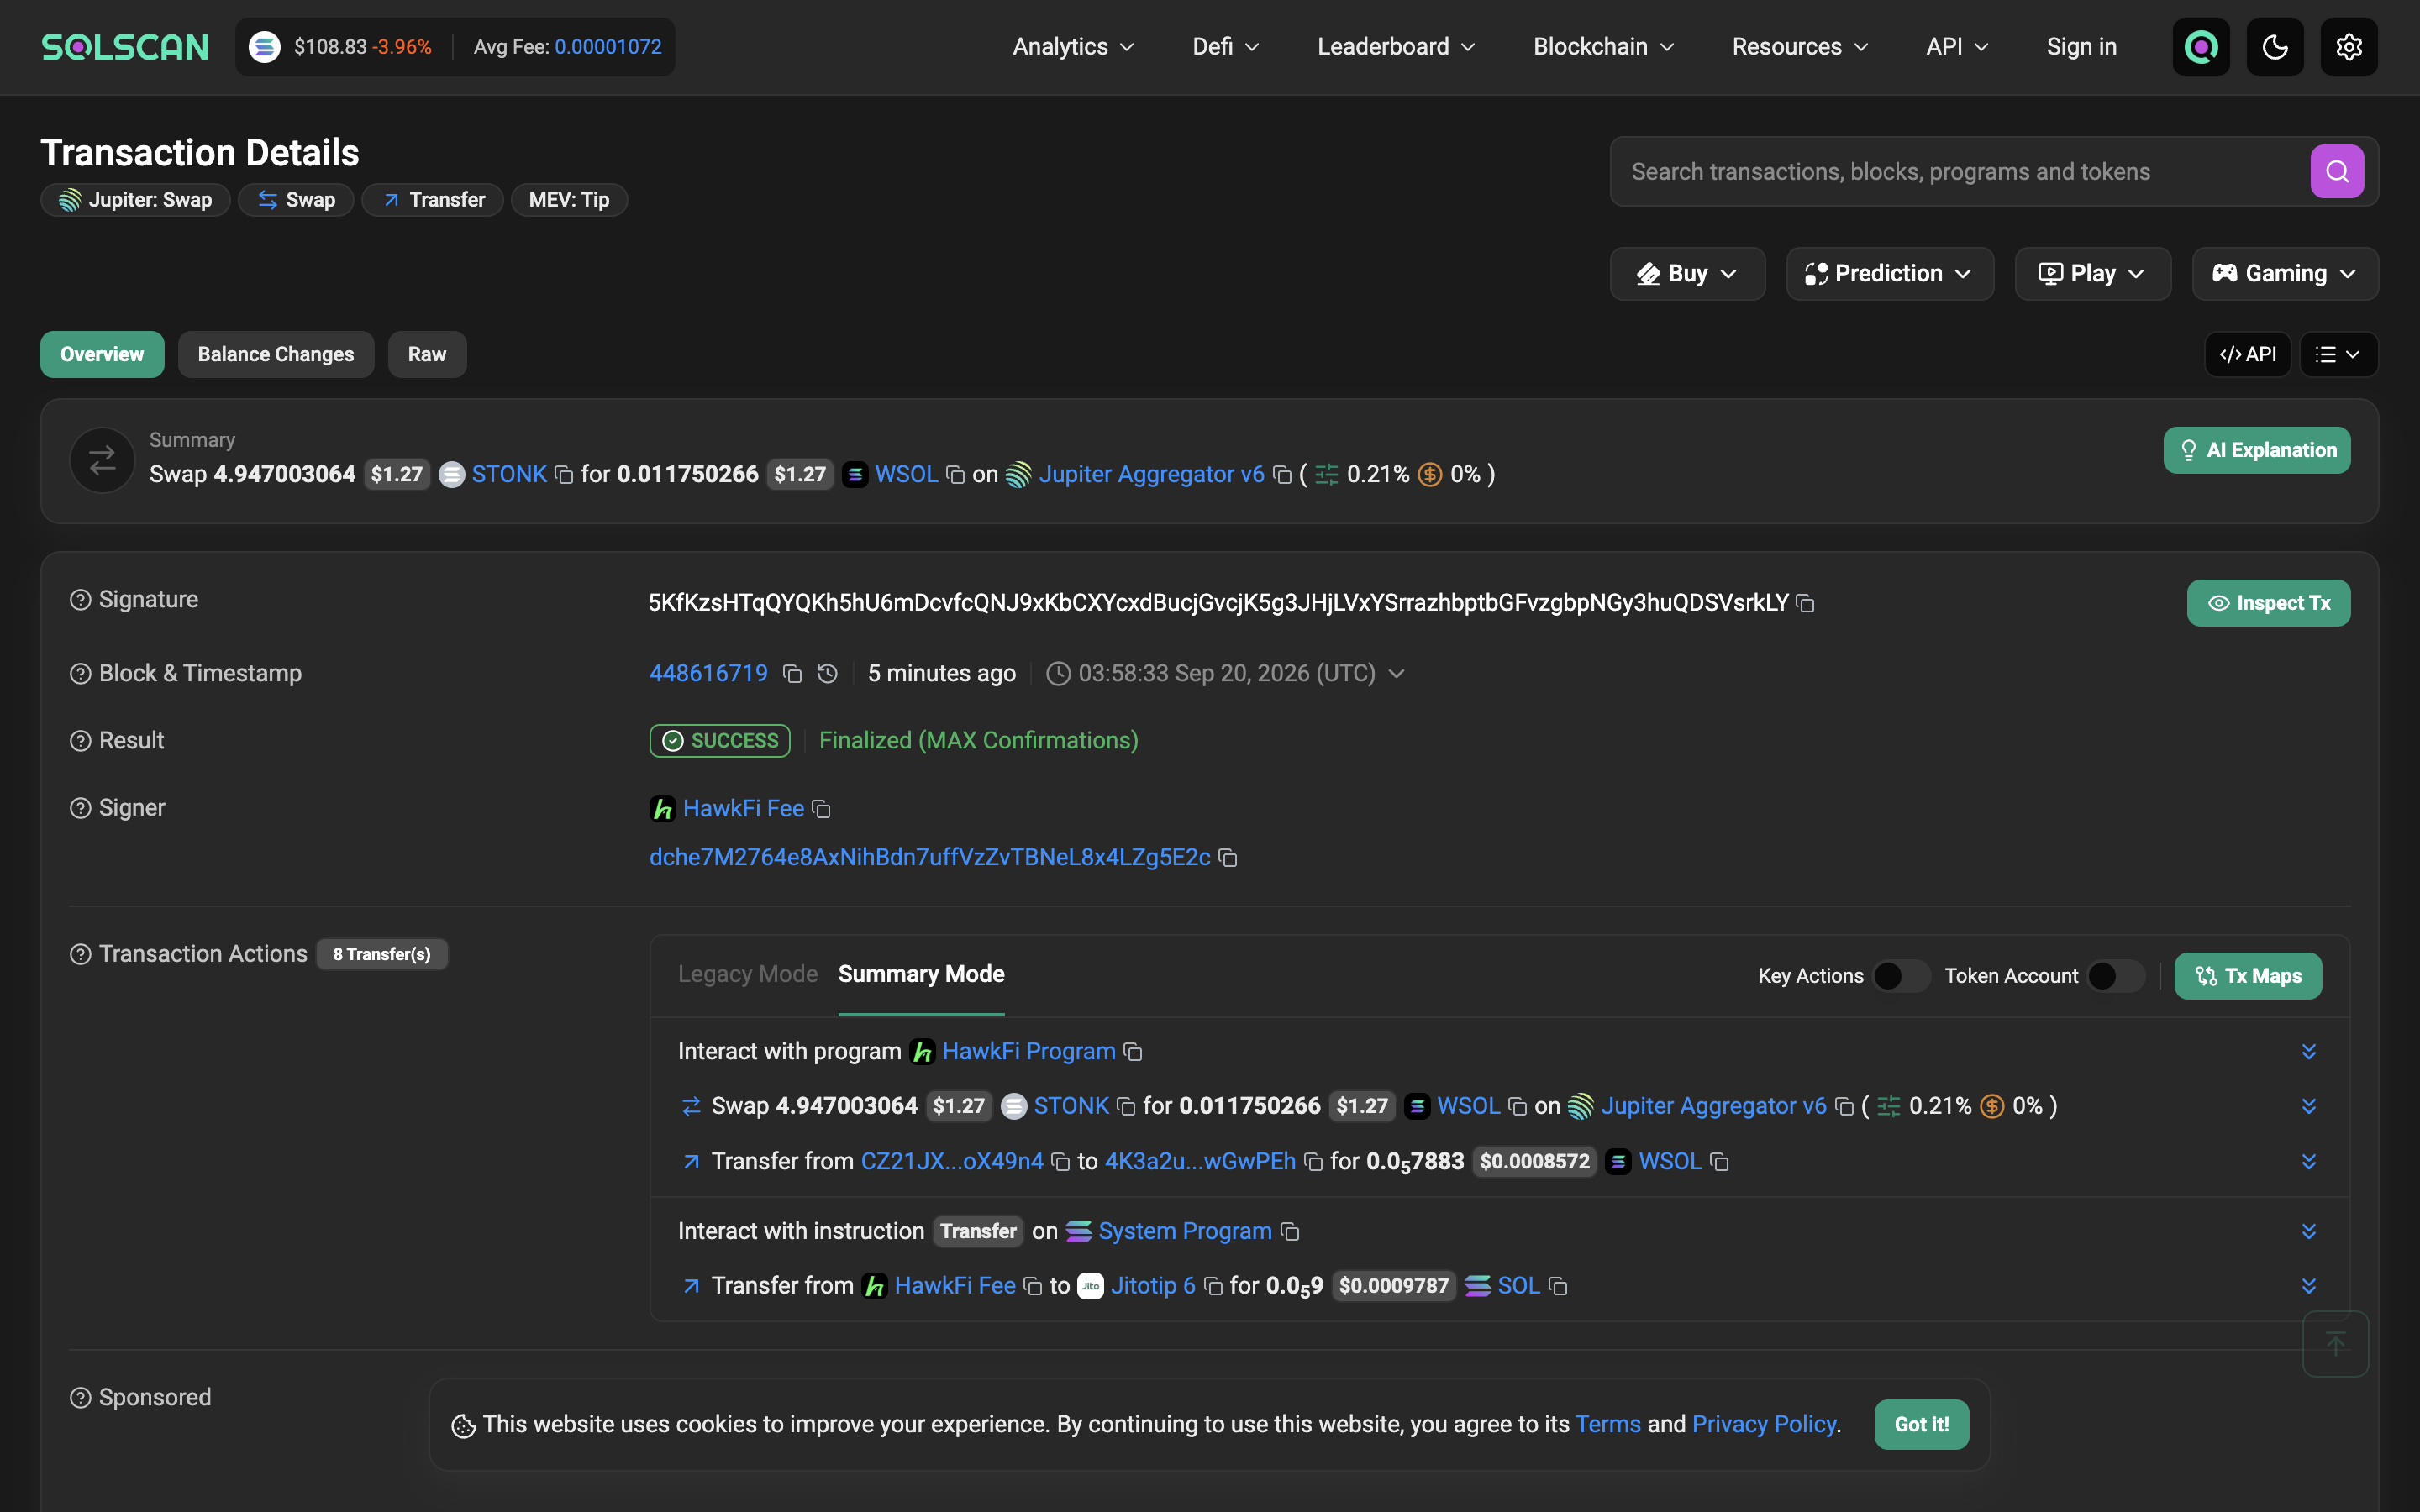Open block 448616719 link
Image resolution: width=2420 pixels, height=1512 pixels.
tap(708, 674)
